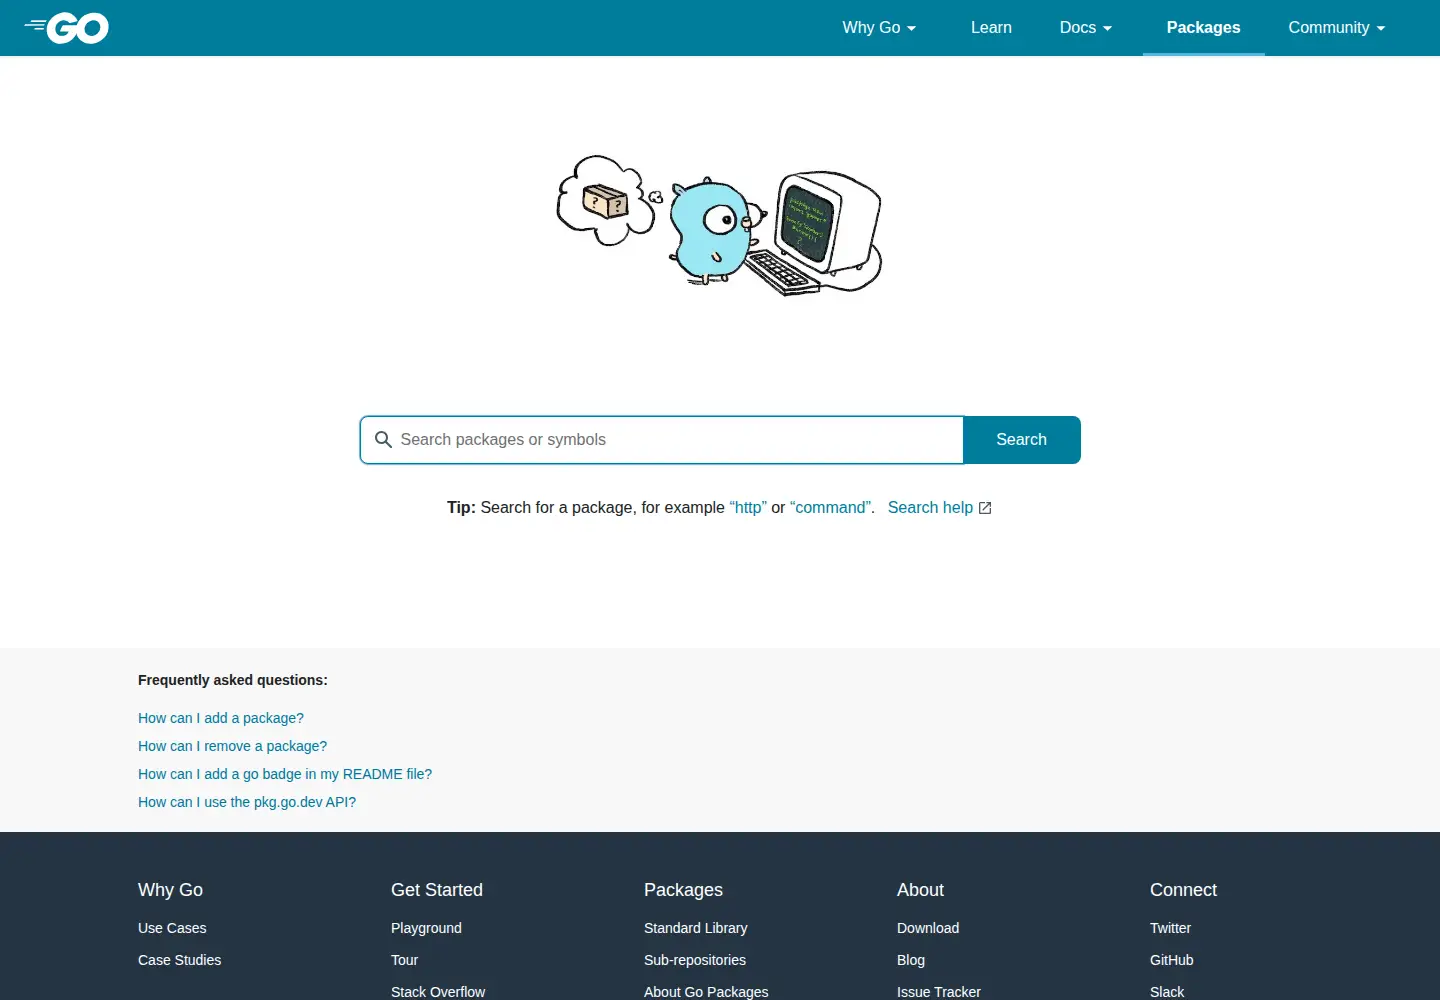Open Standard Library footer link
1440x1000 pixels.
(696, 928)
